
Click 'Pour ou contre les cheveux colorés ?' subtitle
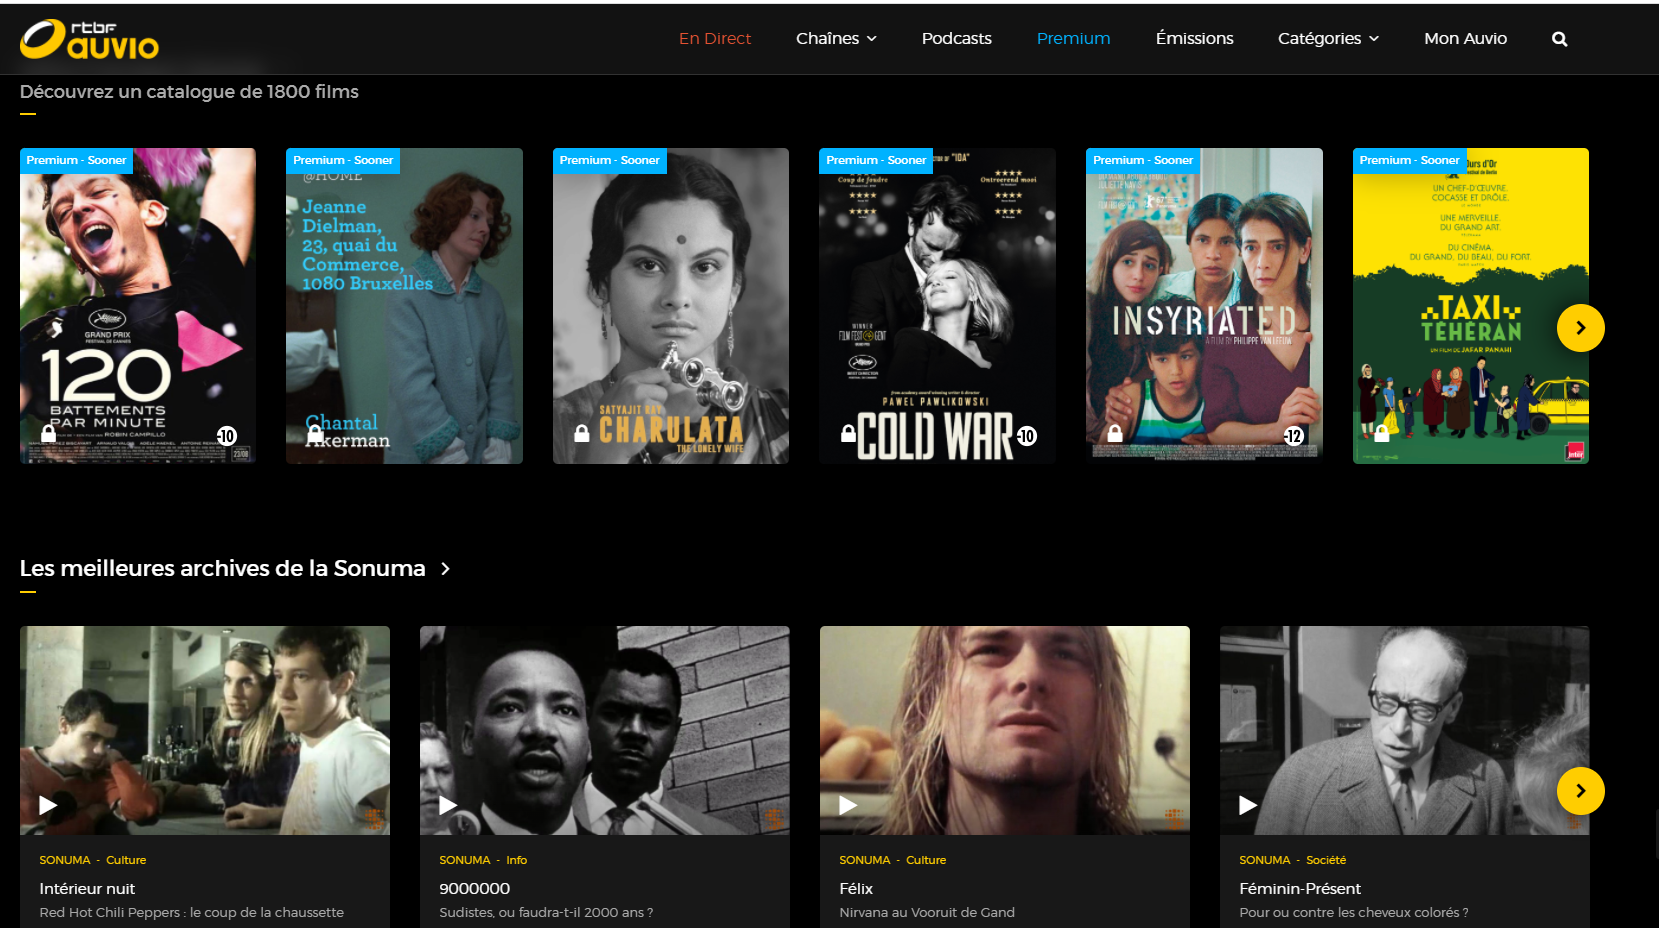click(x=1354, y=913)
